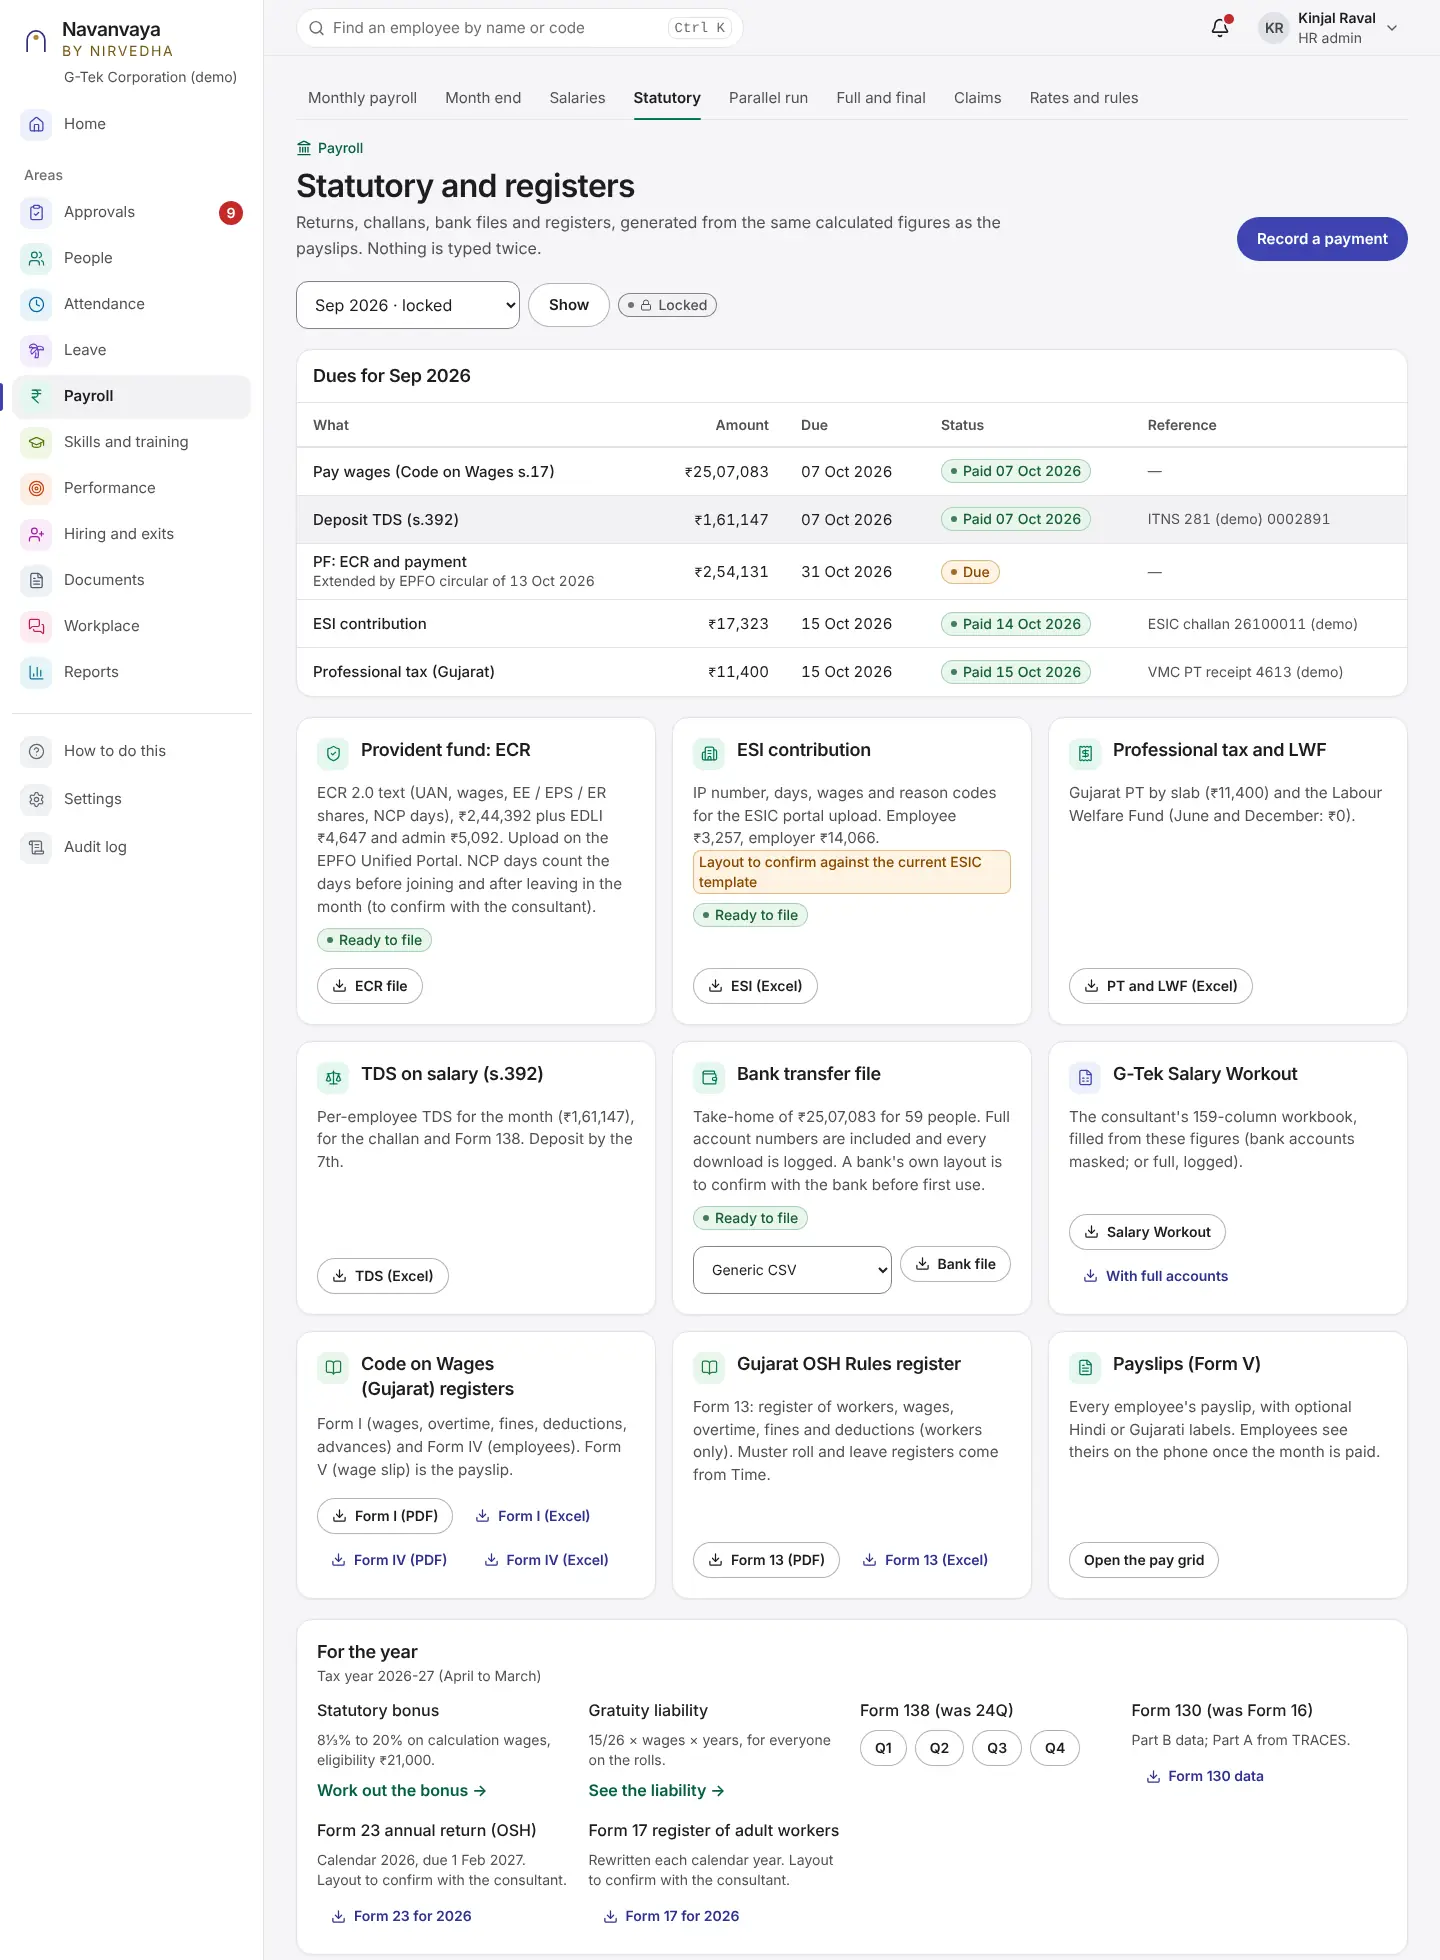Download Form 17 for 2026
1440x1960 pixels.
671,1916
